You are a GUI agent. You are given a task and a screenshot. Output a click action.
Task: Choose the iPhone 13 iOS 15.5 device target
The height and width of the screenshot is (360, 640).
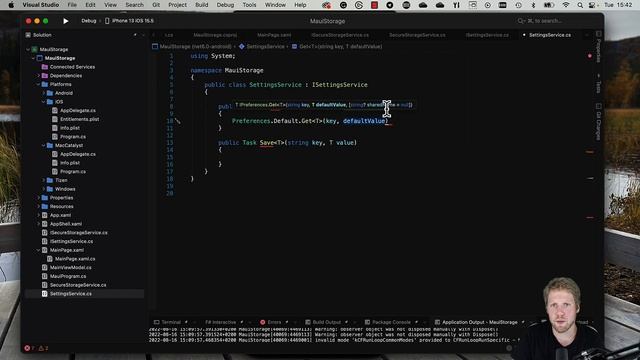coord(130,21)
